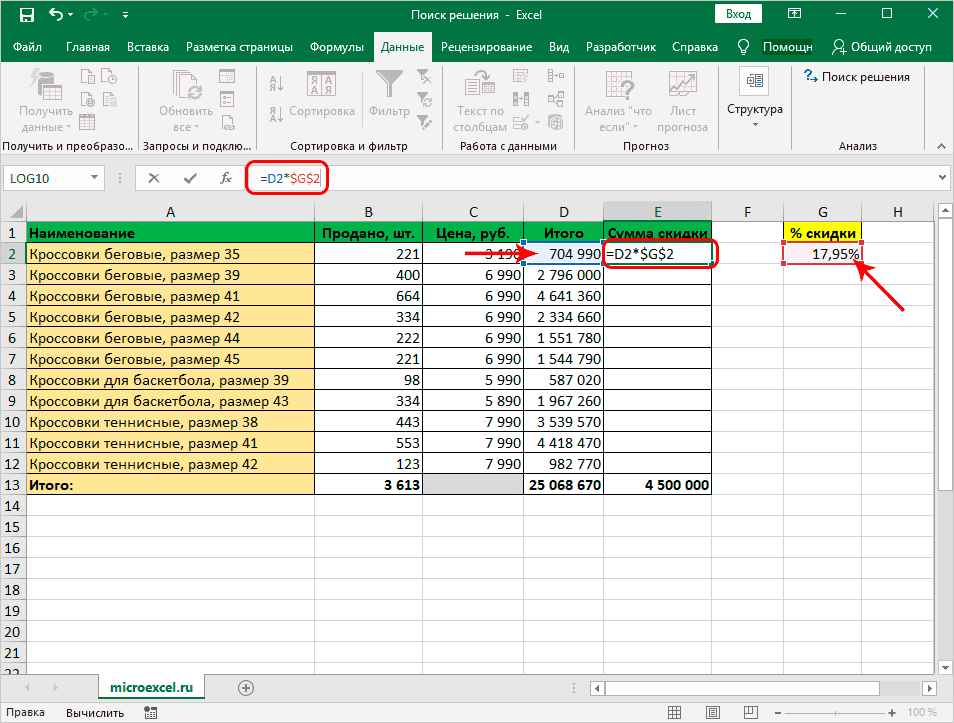Switch to Page Break Preview icon
This screenshot has height=723, width=954.
pos(751,713)
